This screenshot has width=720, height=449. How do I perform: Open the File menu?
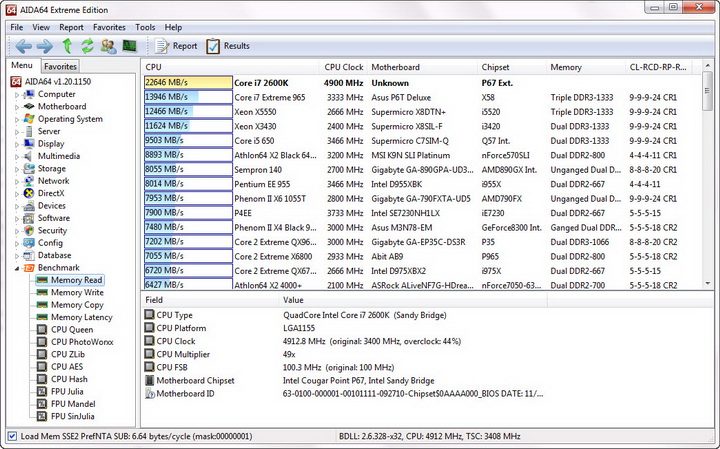(x=17, y=27)
